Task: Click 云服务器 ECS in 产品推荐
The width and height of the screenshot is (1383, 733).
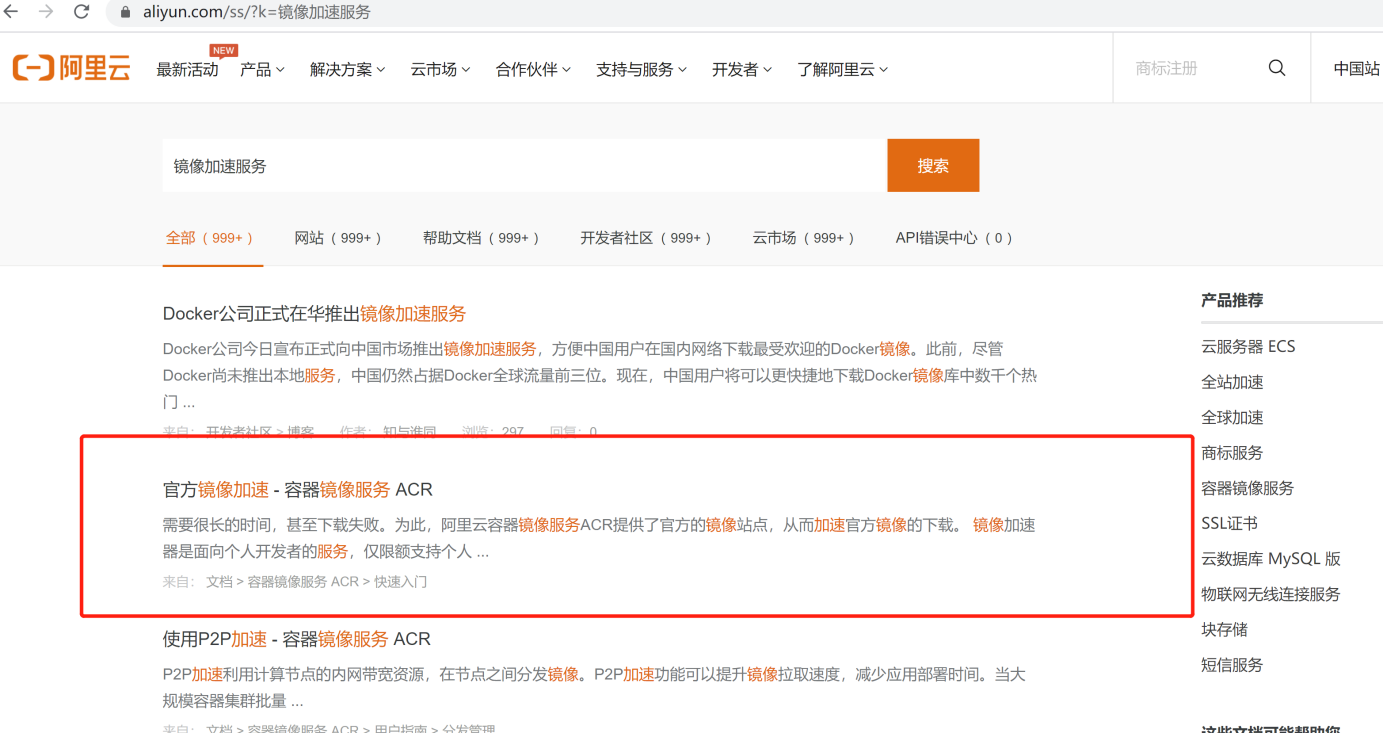Action: tap(1248, 347)
